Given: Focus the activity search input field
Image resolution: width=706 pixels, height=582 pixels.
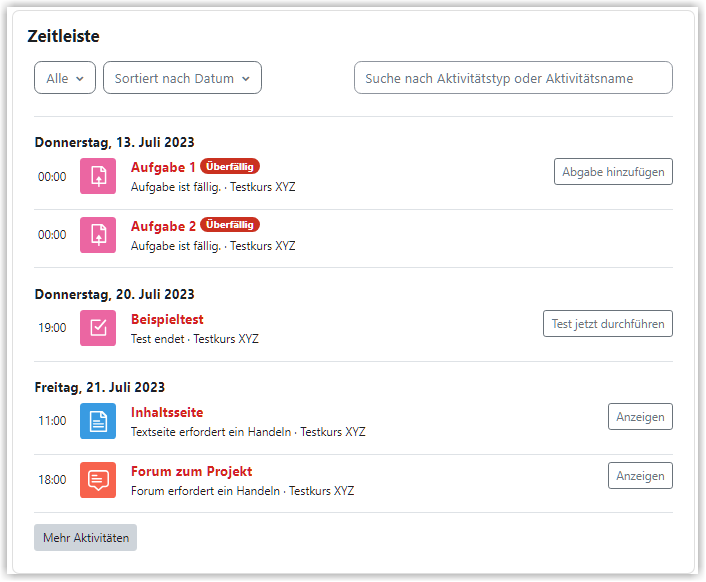Looking at the screenshot, I should [513, 78].
